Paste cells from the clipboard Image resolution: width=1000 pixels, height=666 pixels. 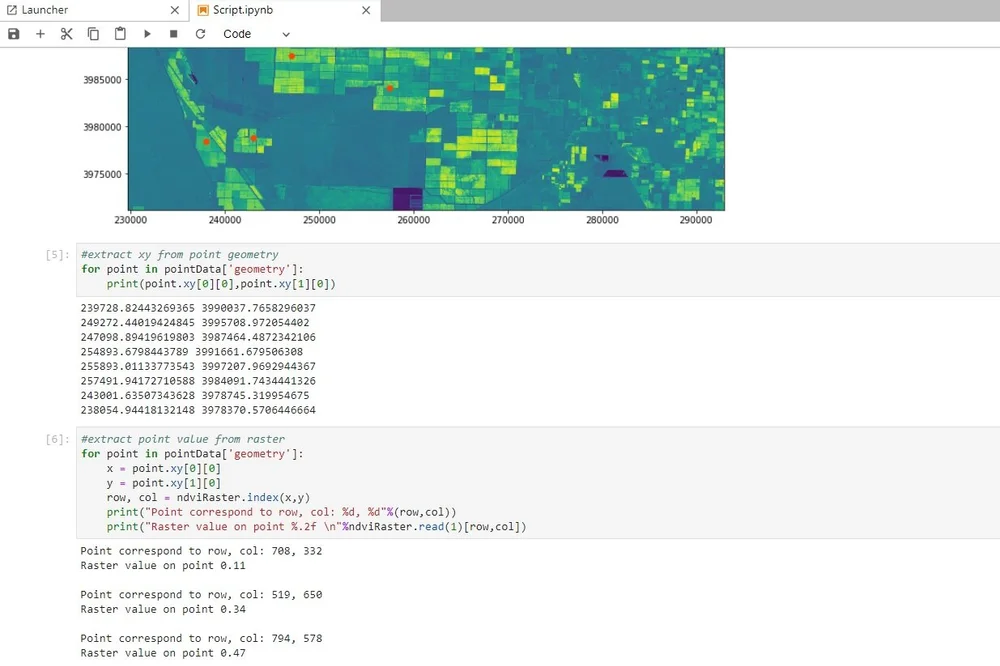tap(120, 33)
